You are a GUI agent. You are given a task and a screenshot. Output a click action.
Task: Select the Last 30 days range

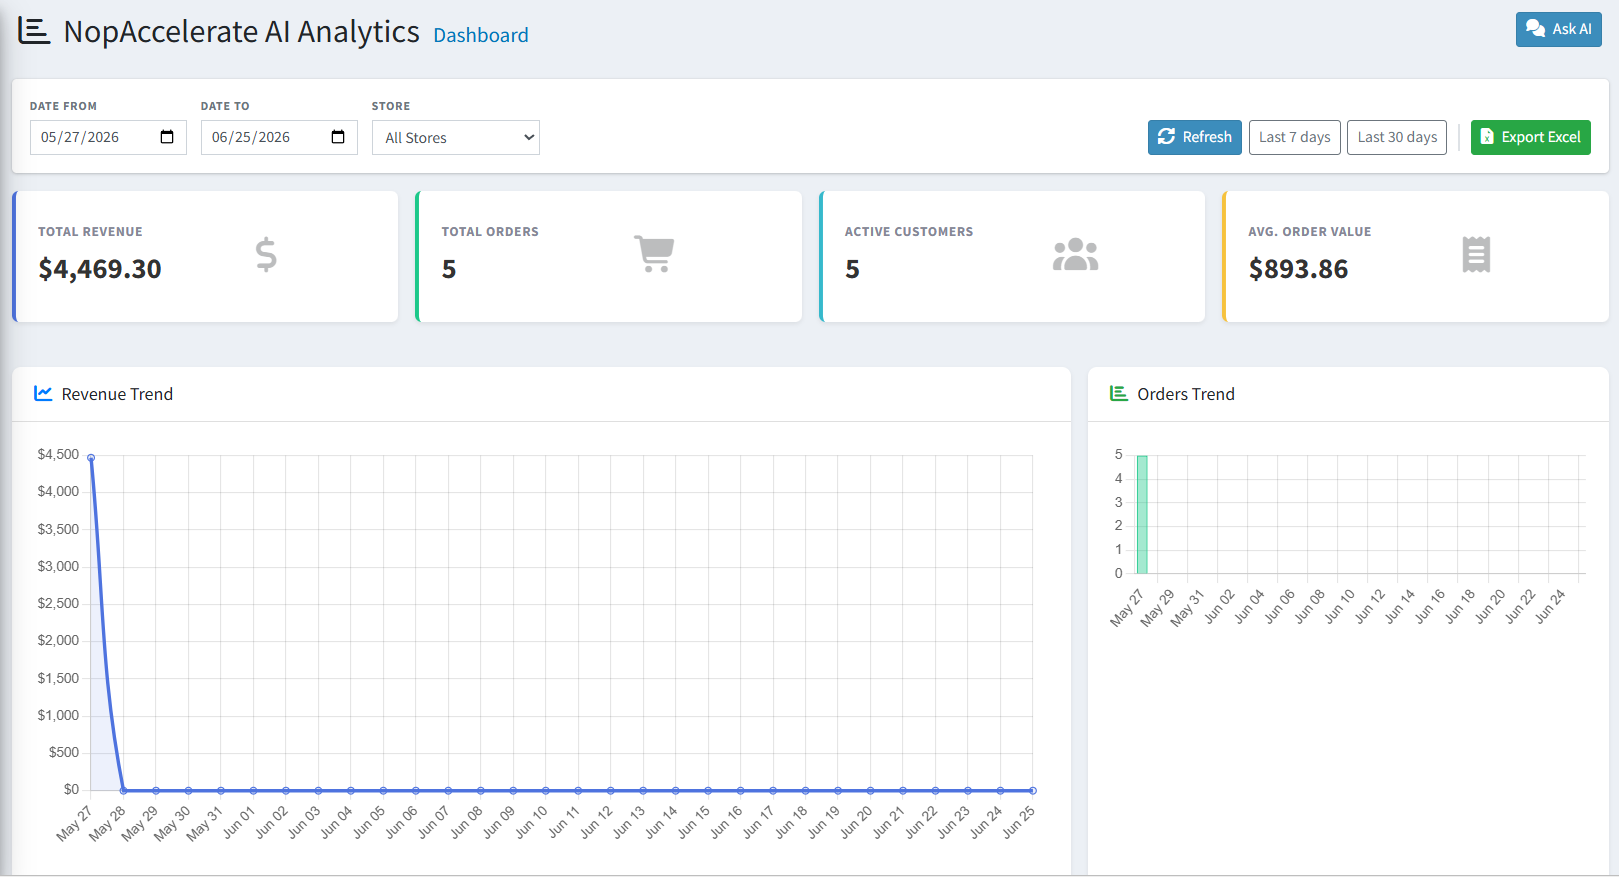coord(1397,137)
